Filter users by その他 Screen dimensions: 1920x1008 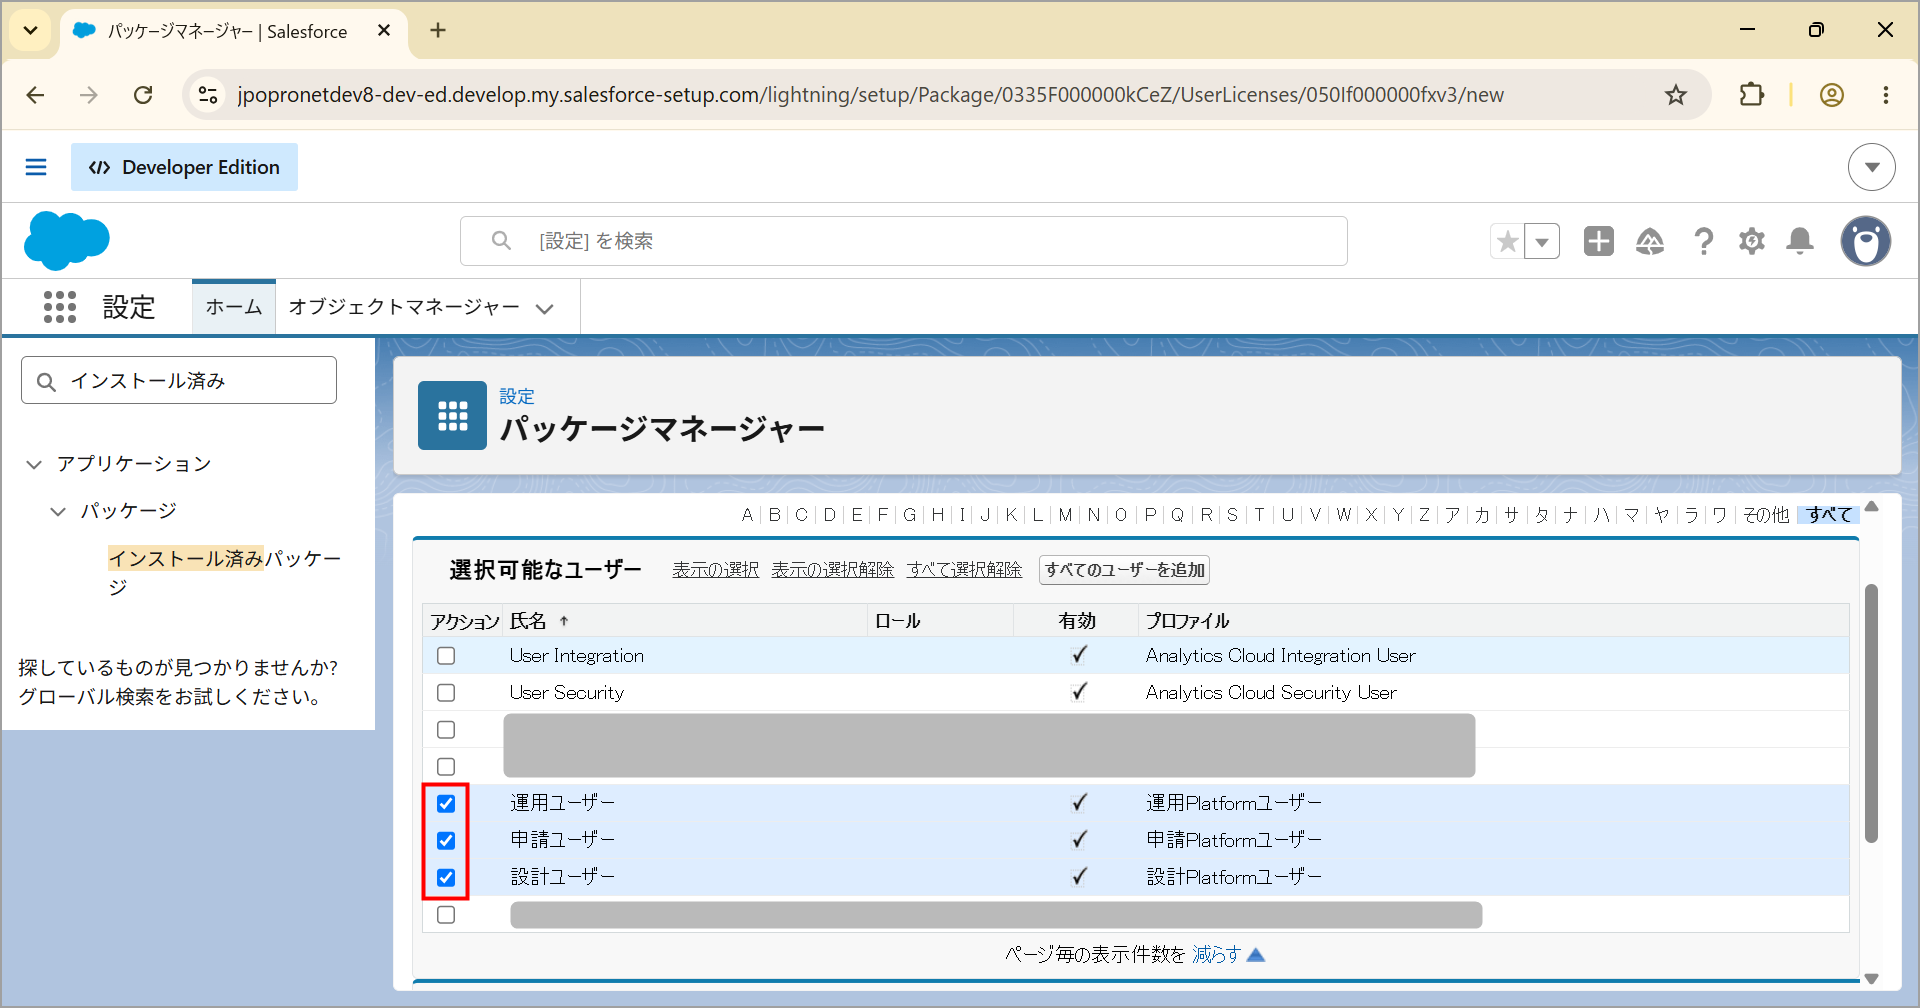[x=1766, y=515]
